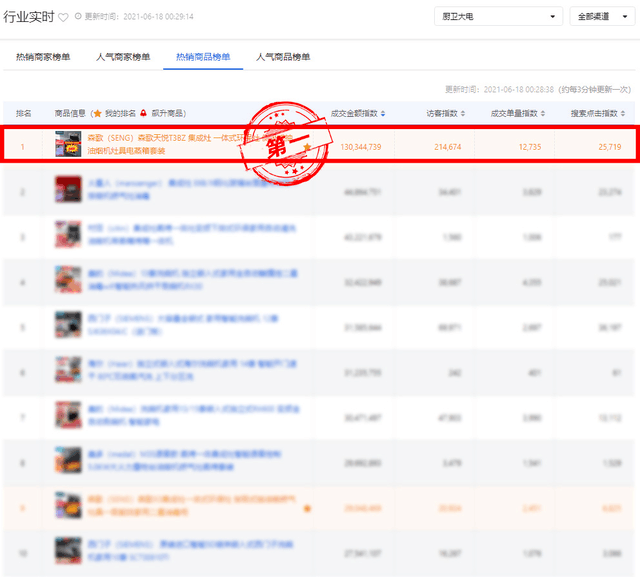Open thumbnail of rank 4 product
The width and height of the screenshot is (640, 577).
point(68,280)
